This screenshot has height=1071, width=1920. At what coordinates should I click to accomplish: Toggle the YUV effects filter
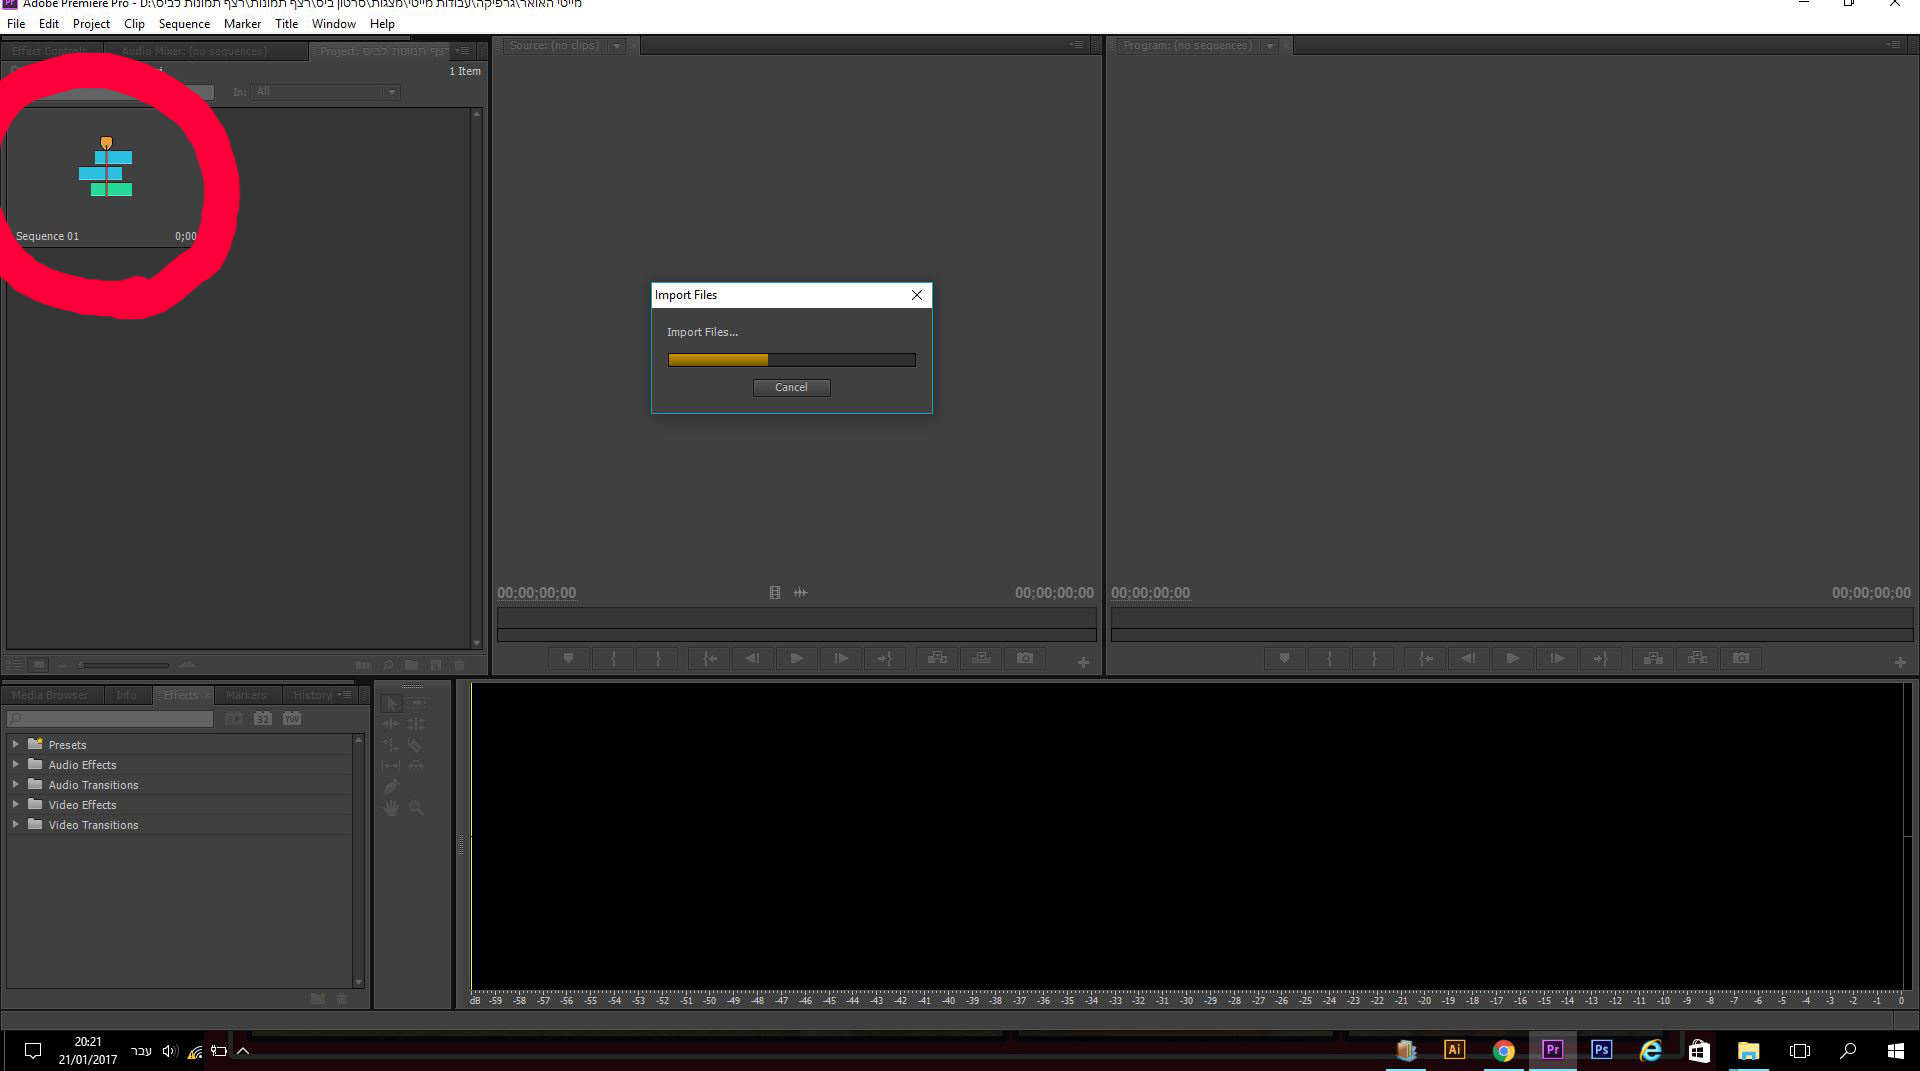tap(292, 719)
